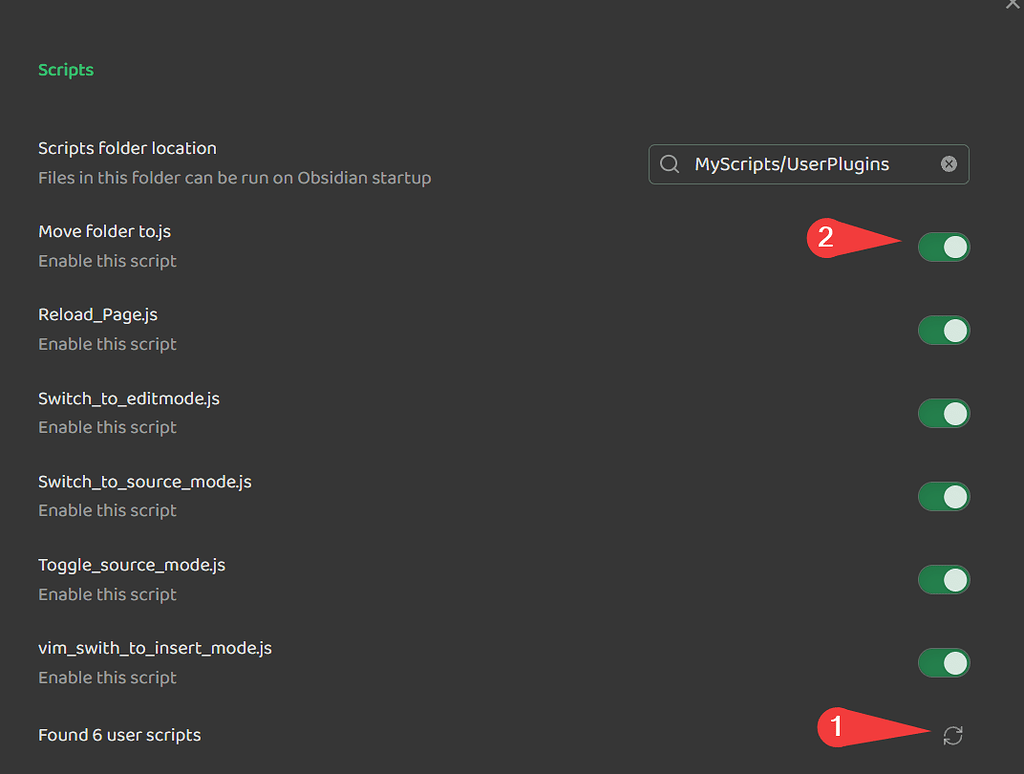This screenshot has height=774, width=1024.
Task: Click the Scripts folder location label
Action: tap(127, 148)
